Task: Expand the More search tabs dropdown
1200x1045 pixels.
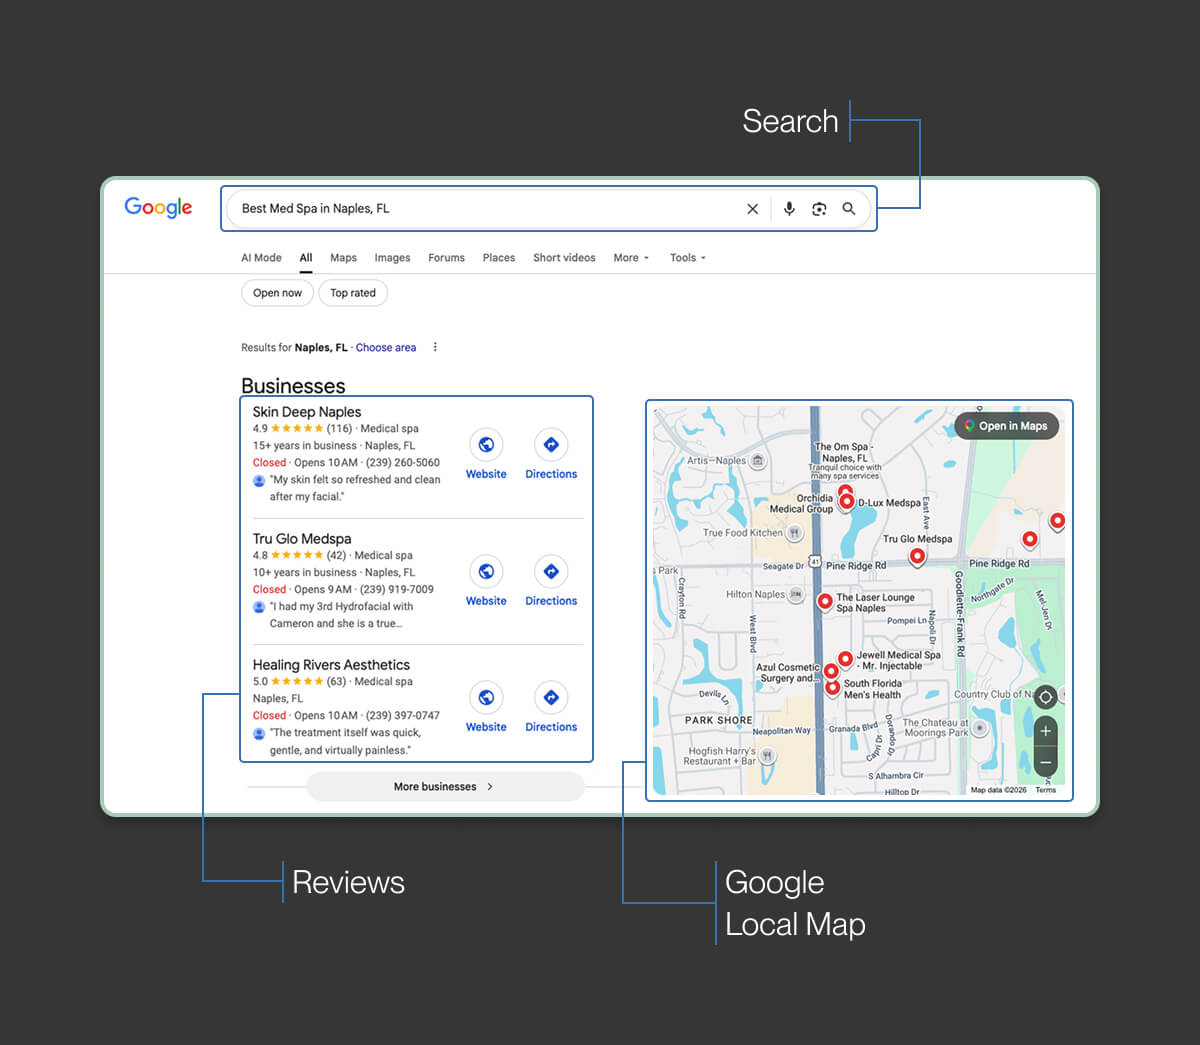Action: [x=631, y=258]
